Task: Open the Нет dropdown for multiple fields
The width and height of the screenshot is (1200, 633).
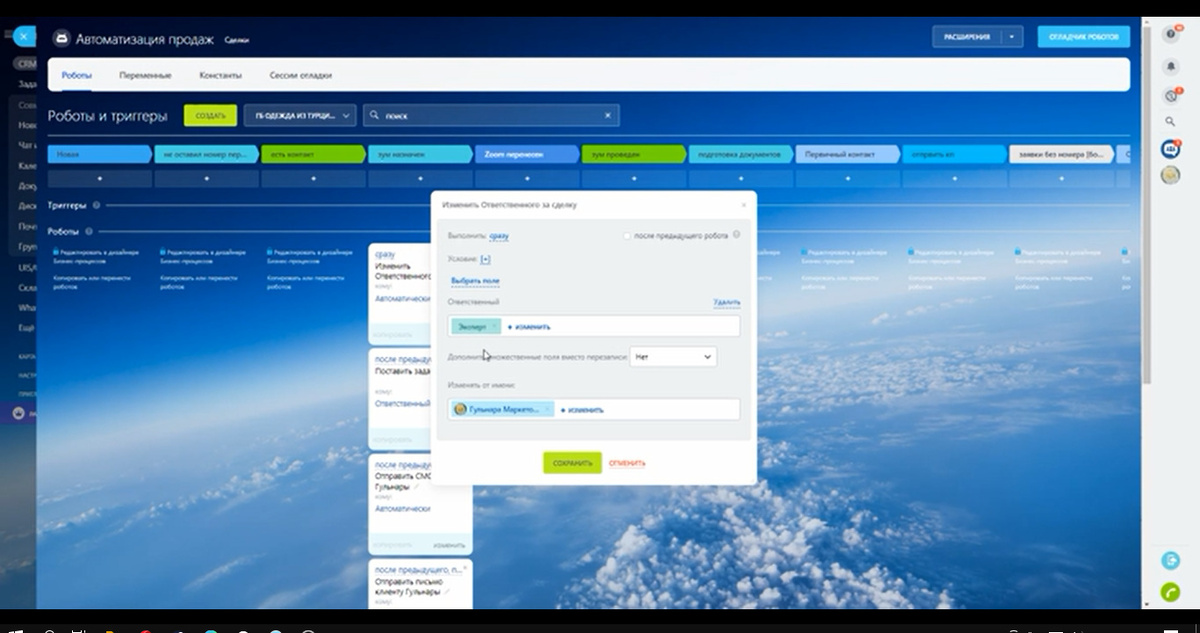Action: pyautogui.click(x=673, y=356)
